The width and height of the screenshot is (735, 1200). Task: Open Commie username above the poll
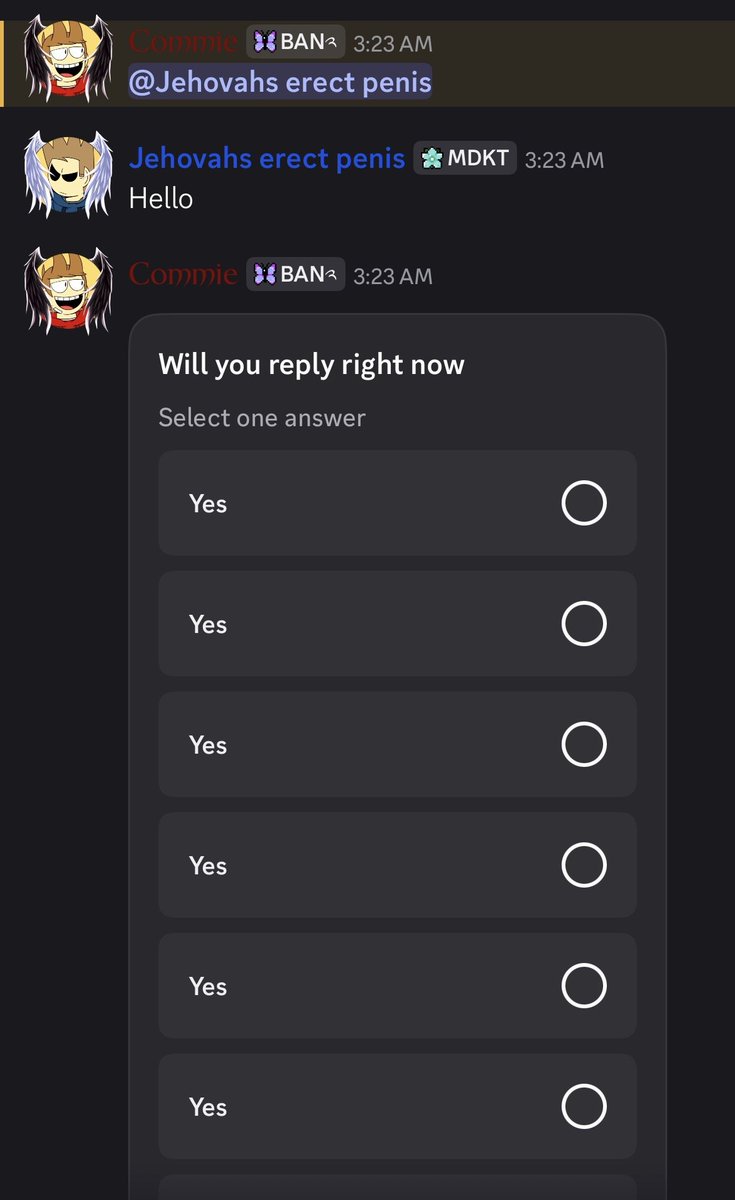pyautogui.click(x=183, y=273)
